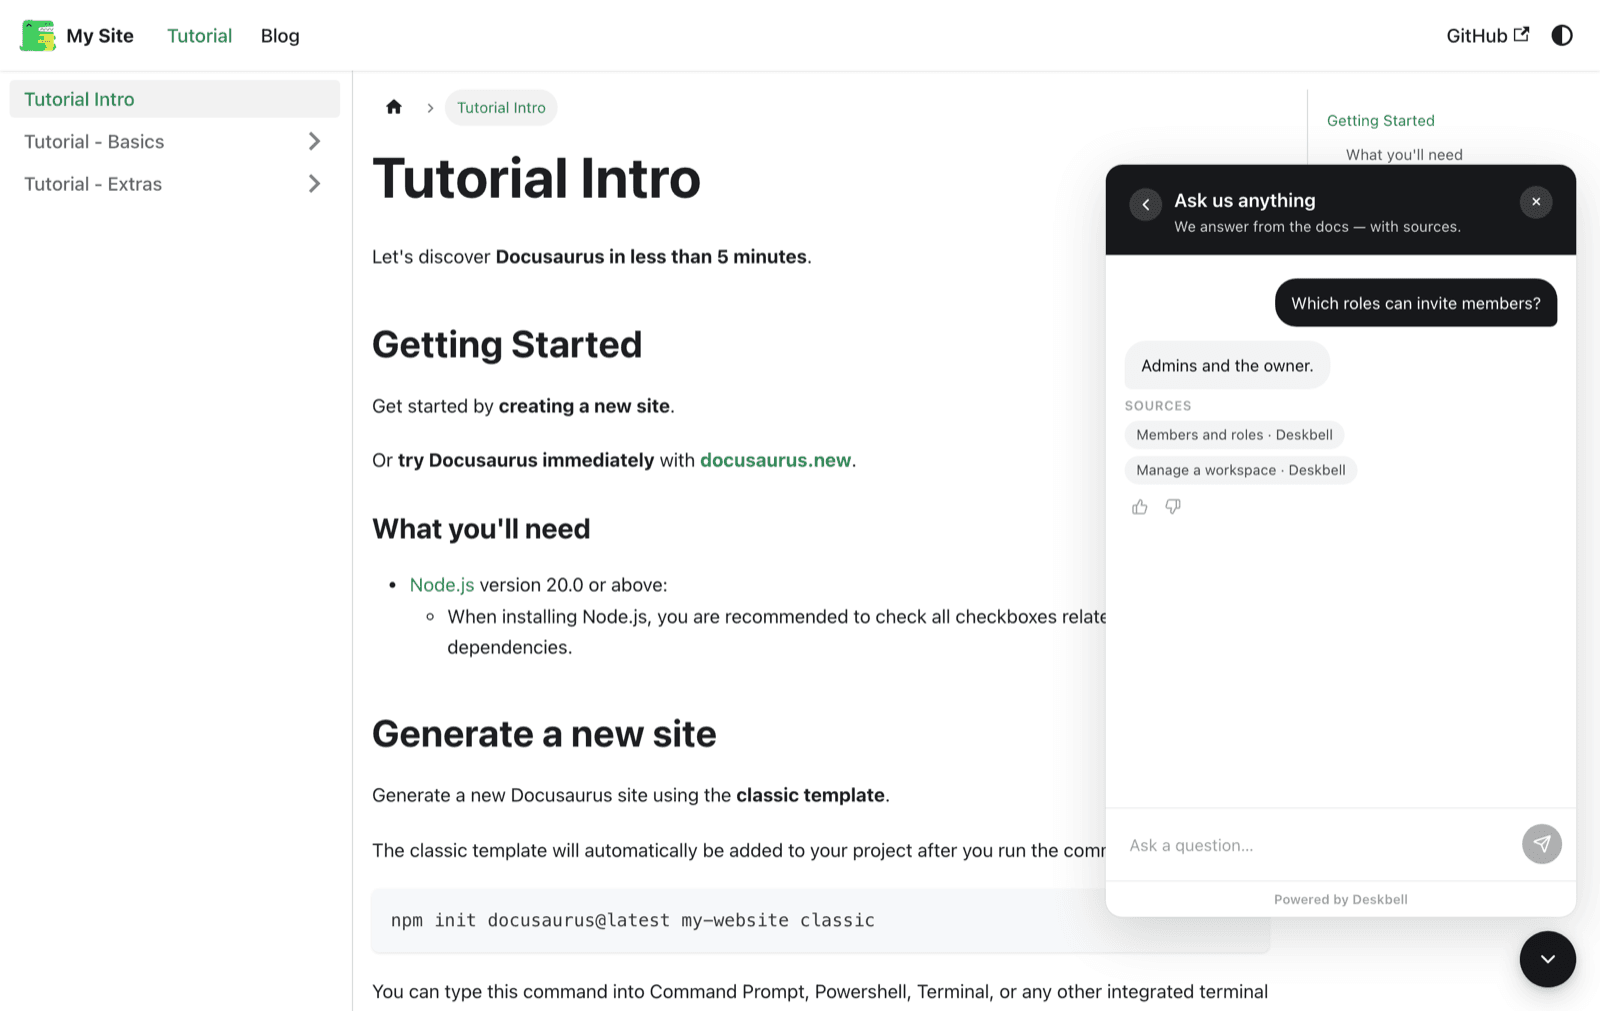The height and width of the screenshot is (1011, 1600).
Task: Follow the Node.js link
Action: tap(442, 584)
